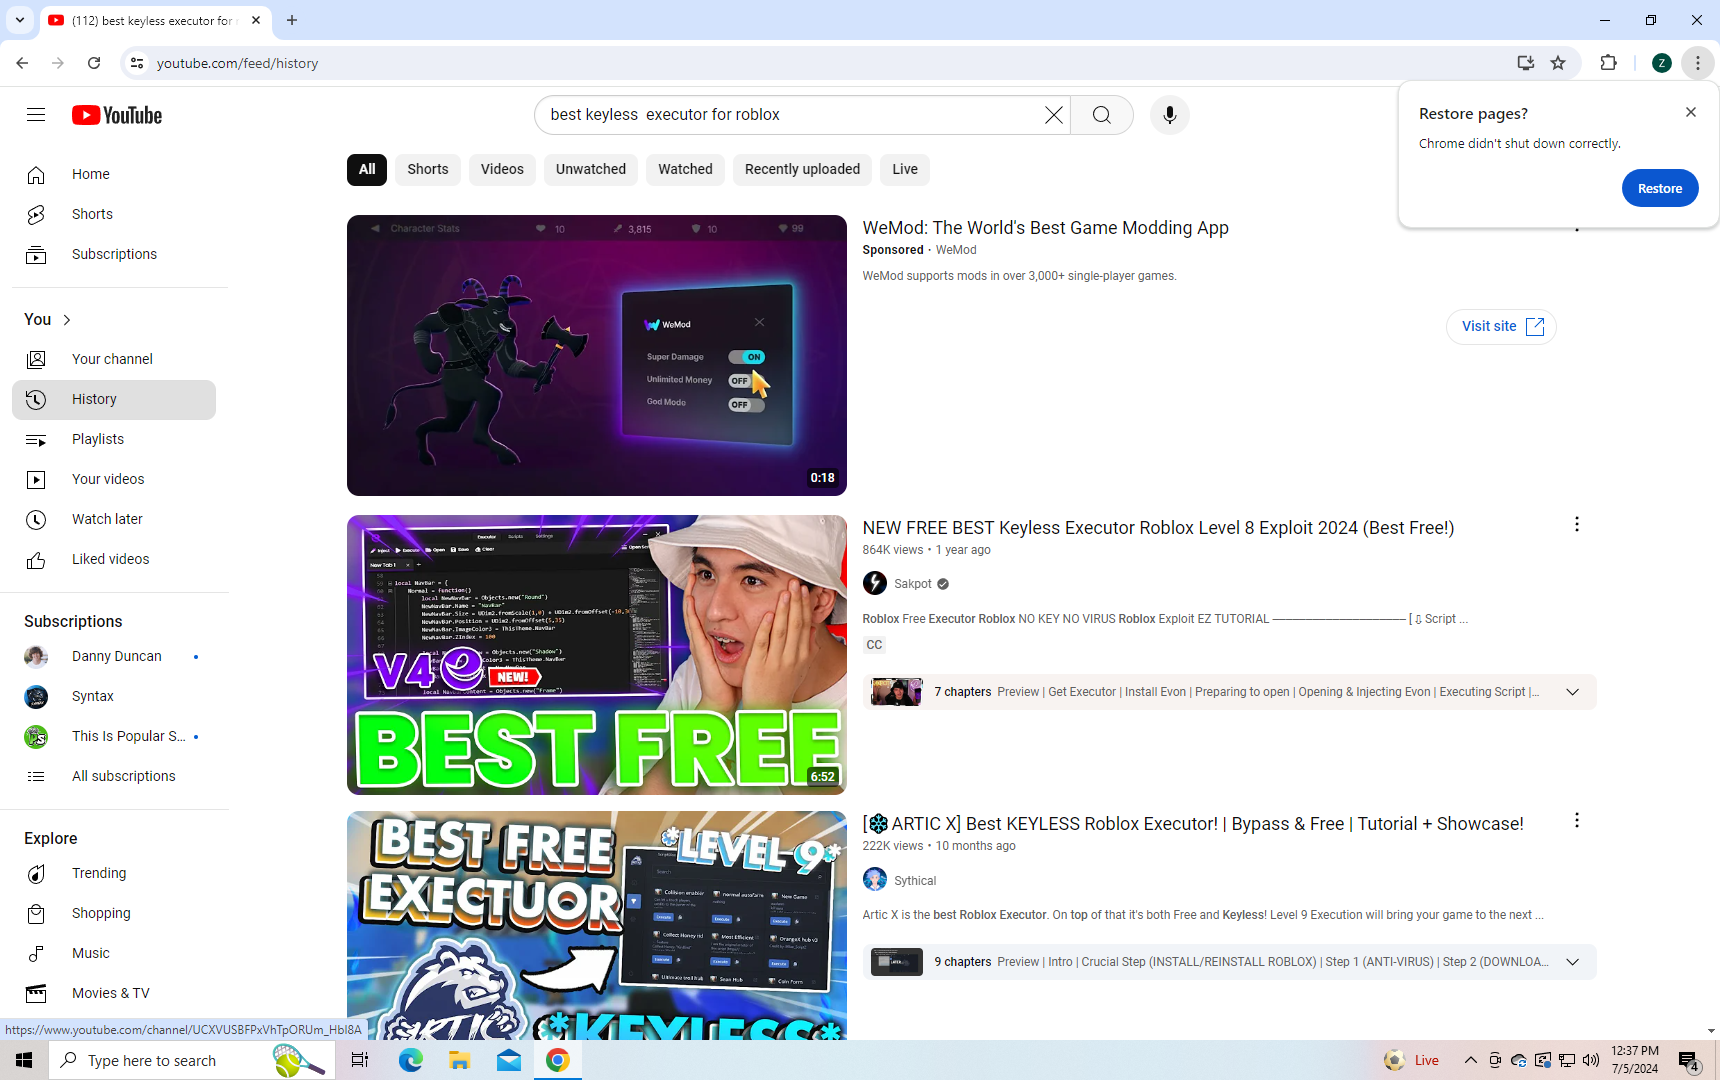
Task: Click the install app icon in address bar
Action: pos(1525,63)
